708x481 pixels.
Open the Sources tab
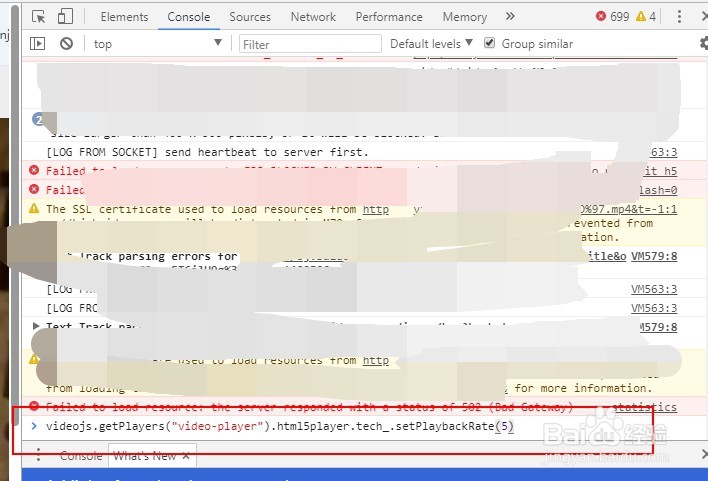point(250,17)
